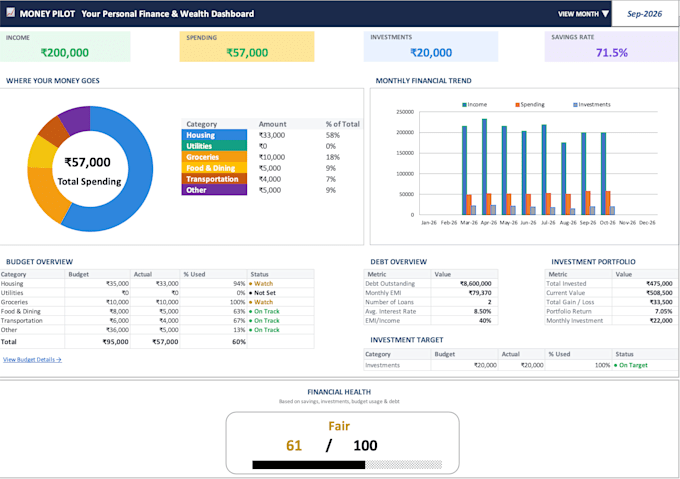Click the financial health progress bar
This screenshot has height=479, width=680.
coord(347,465)
